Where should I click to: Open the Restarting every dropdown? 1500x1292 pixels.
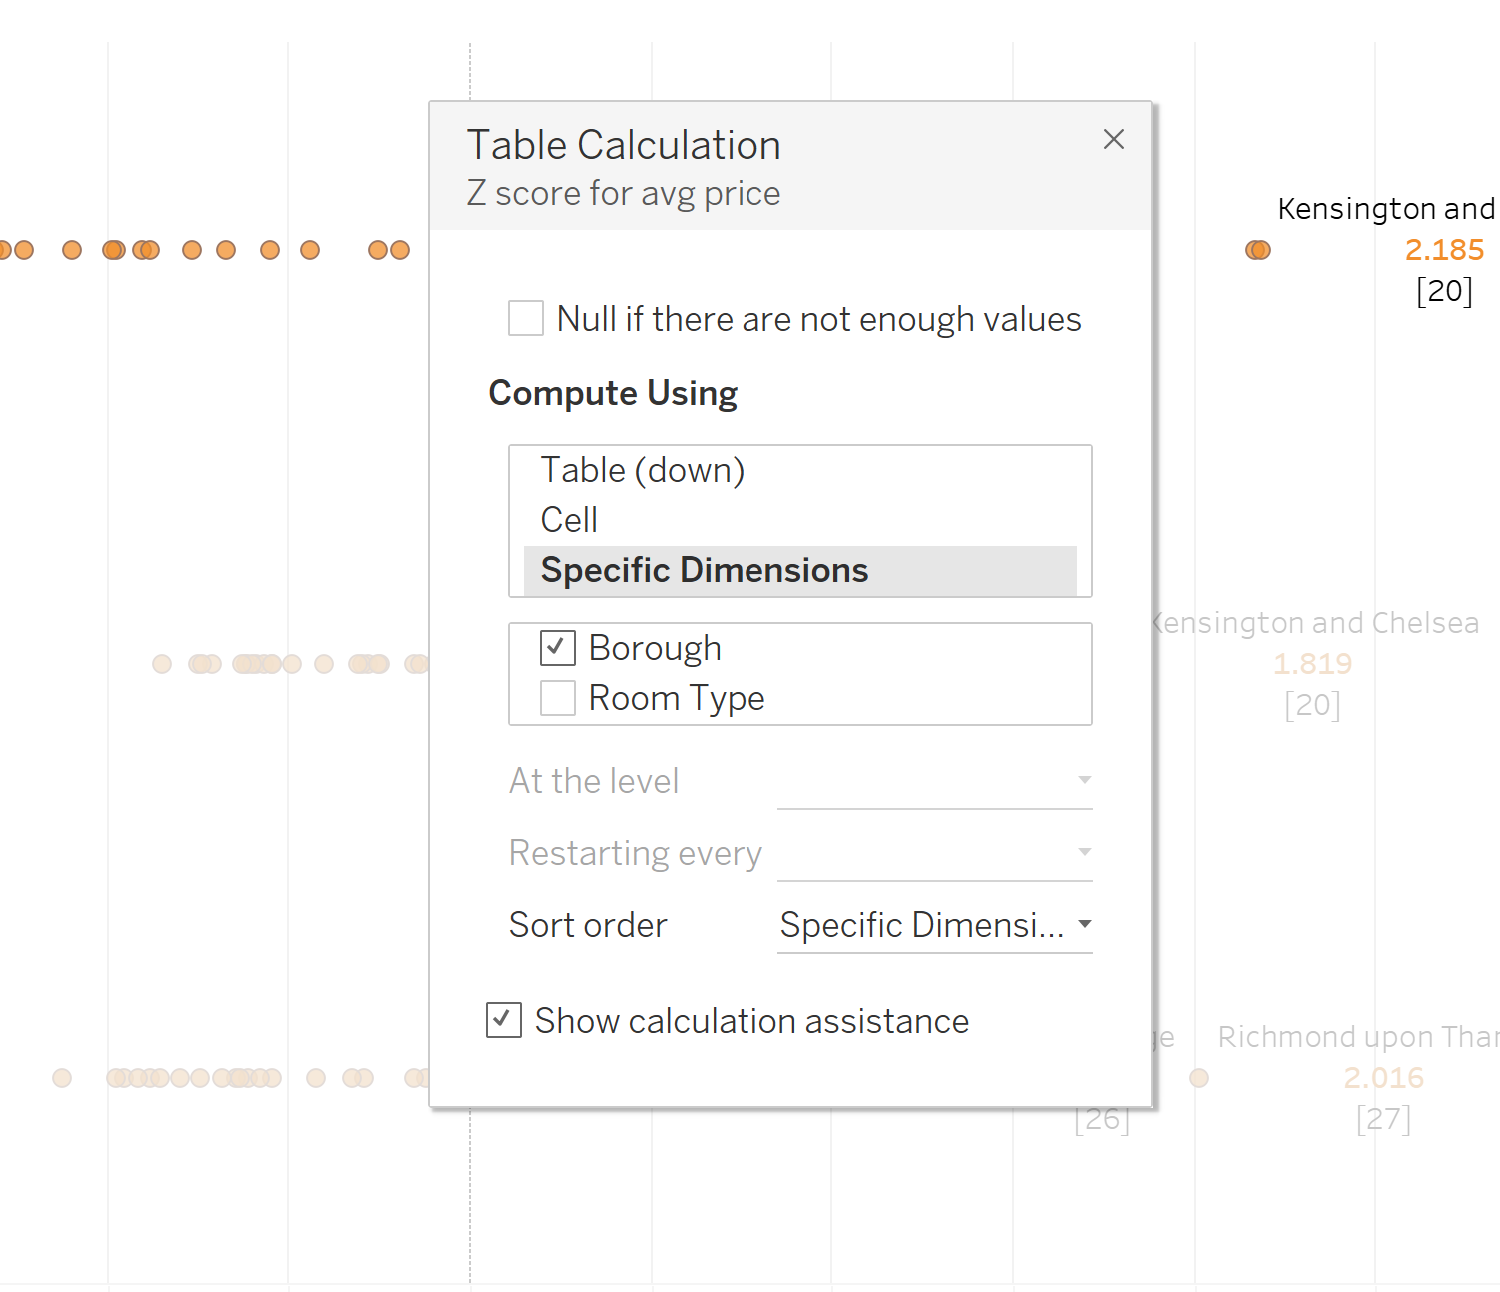point(934,853)
